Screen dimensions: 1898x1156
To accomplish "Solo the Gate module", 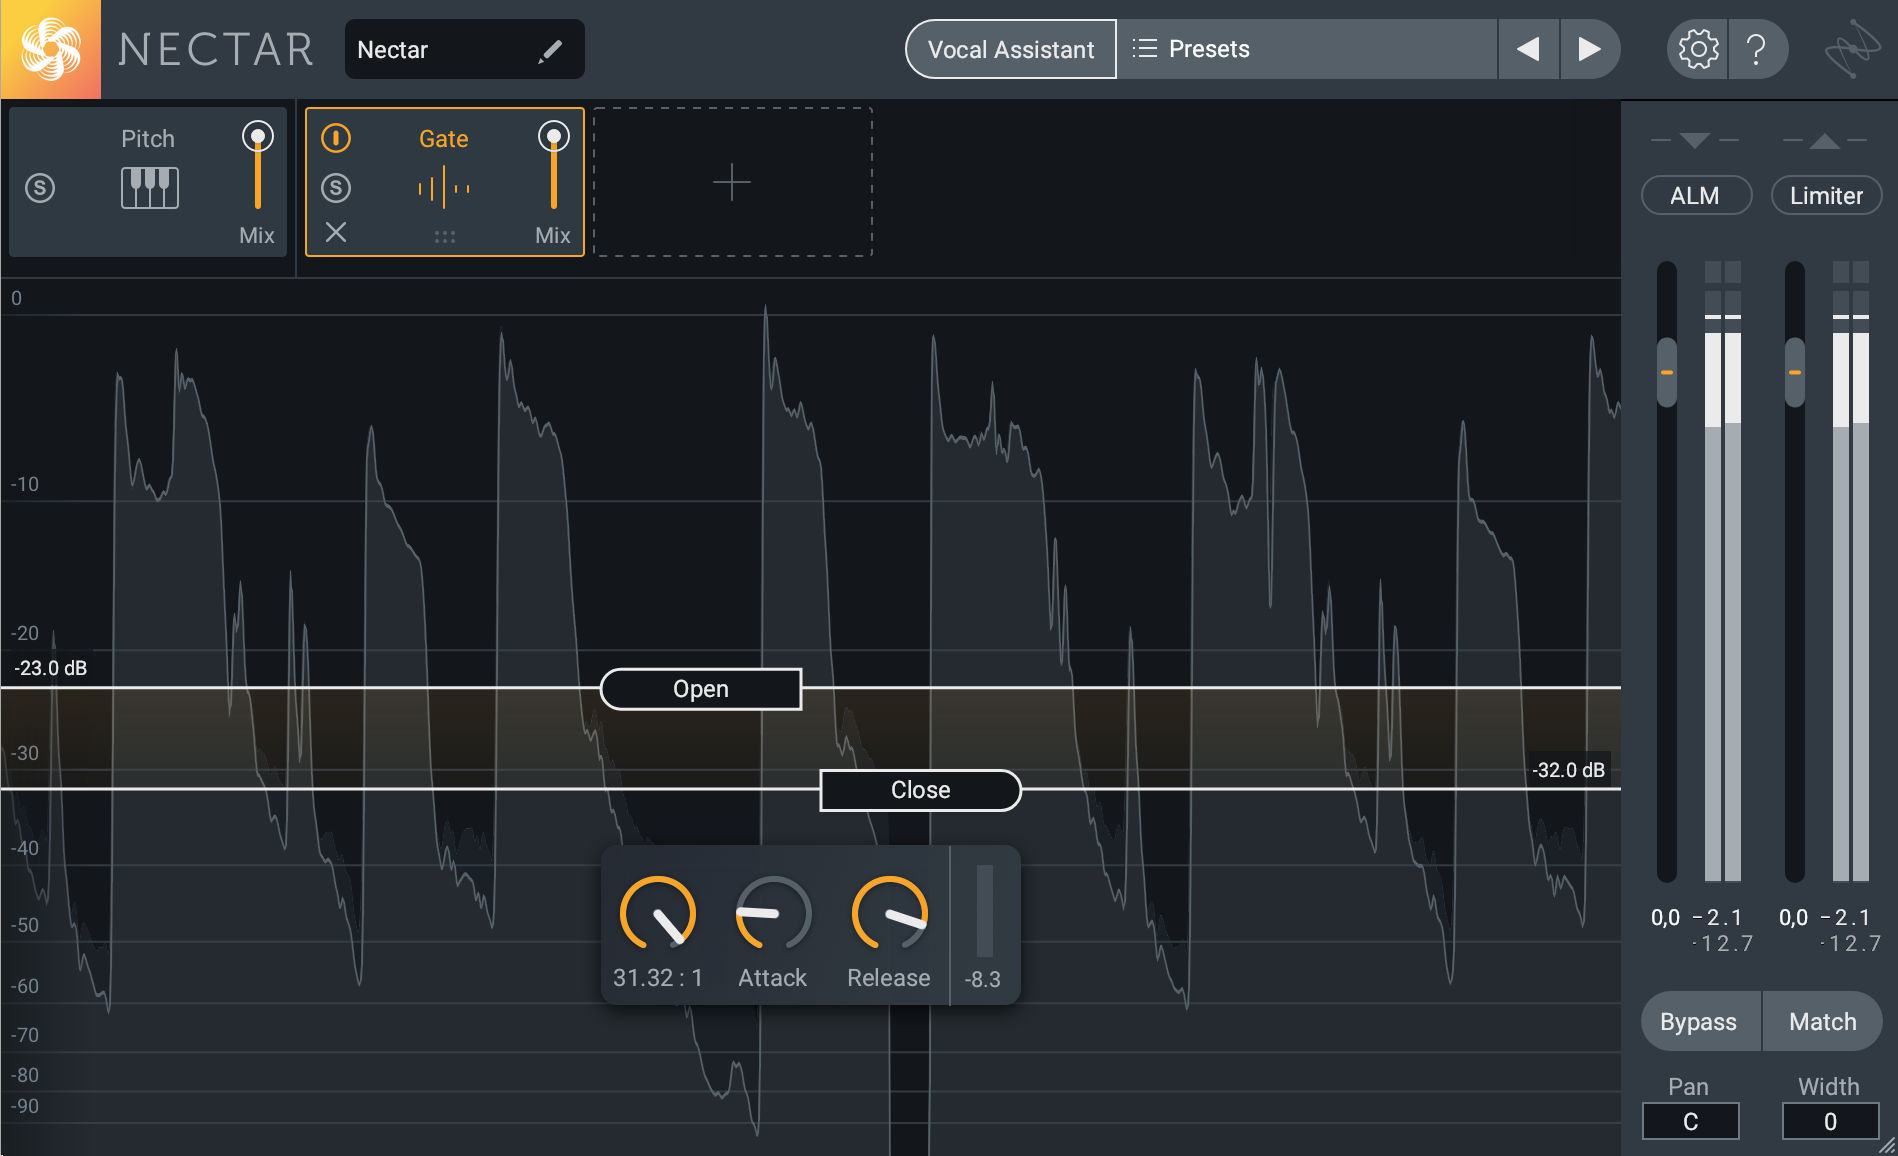I will click(336, 187).
